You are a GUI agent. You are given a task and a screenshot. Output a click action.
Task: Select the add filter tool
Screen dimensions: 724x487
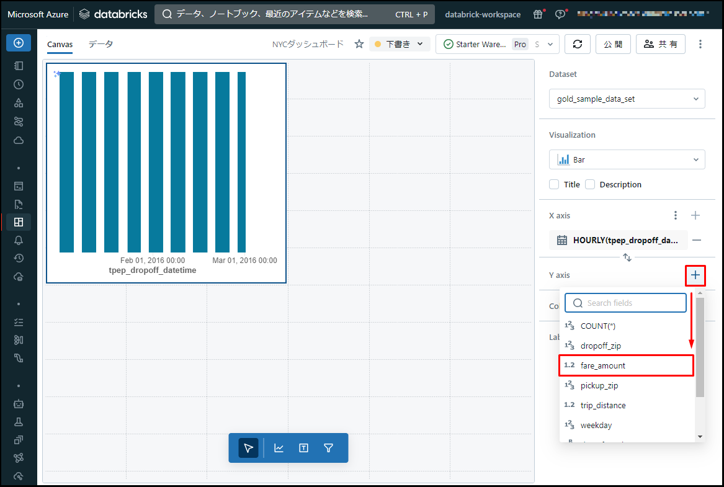(x=328, y=448)
